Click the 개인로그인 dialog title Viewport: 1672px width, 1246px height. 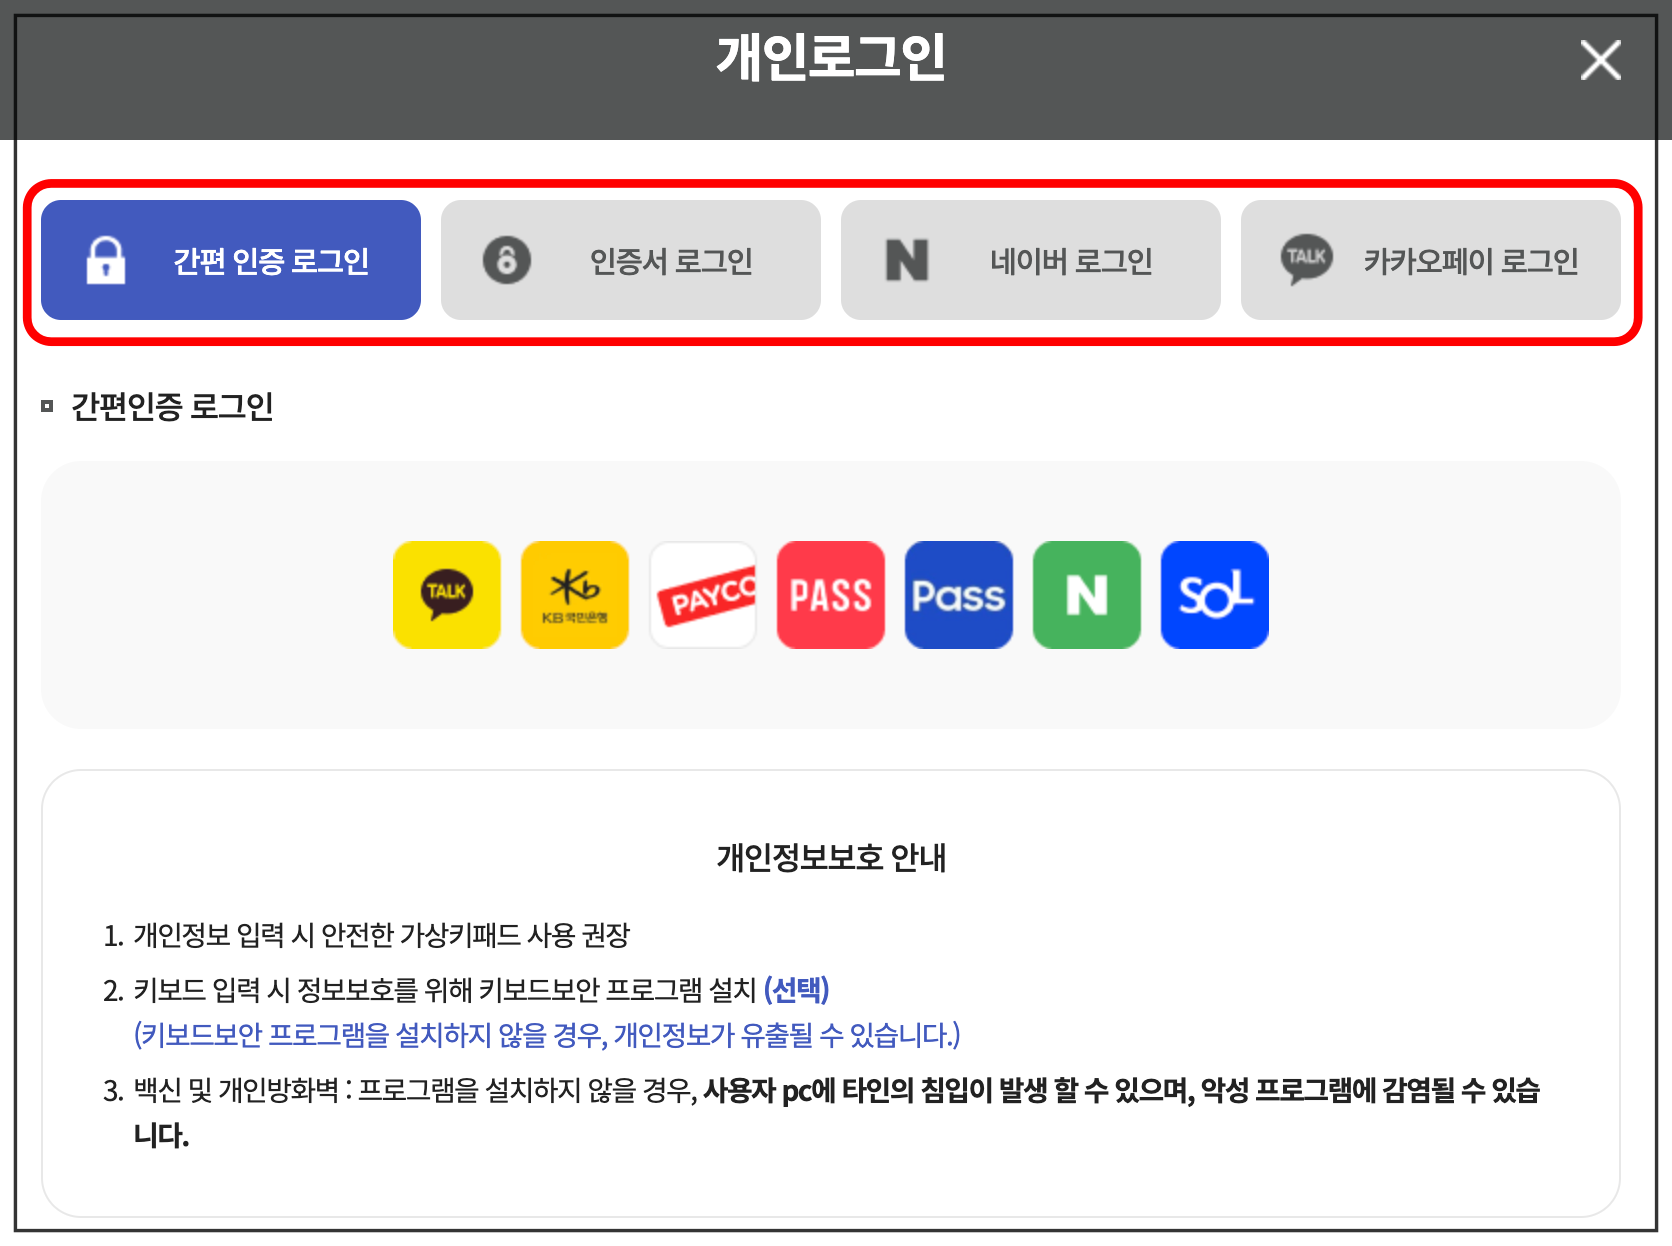[x=831, y=57]
